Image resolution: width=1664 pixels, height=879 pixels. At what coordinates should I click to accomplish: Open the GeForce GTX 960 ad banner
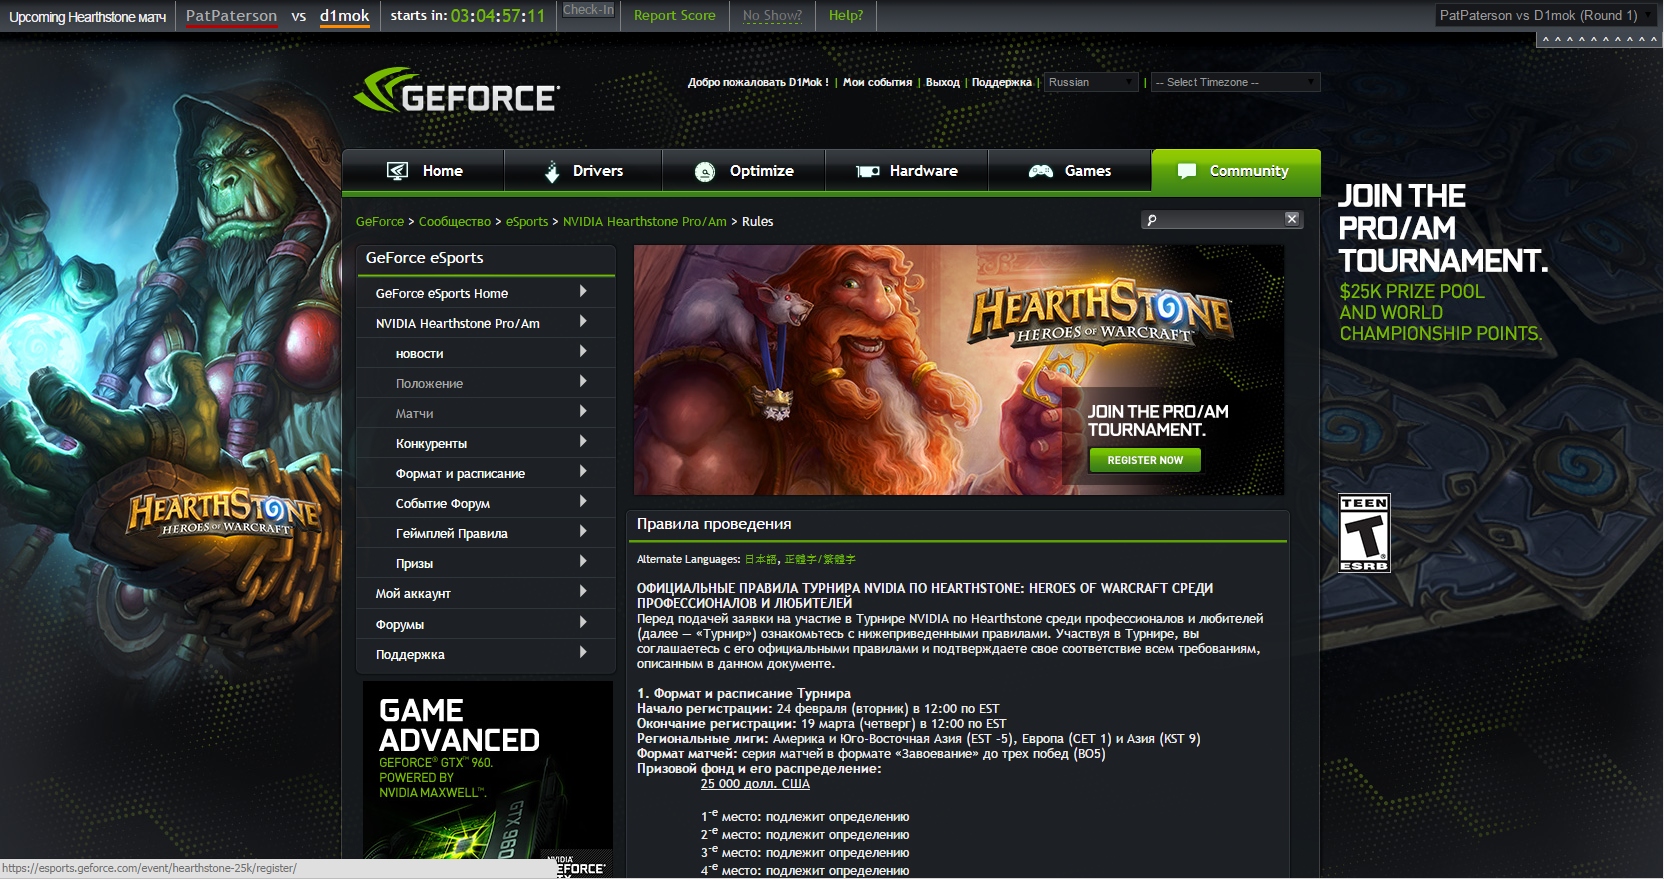pyautogui.click(x=487, y=770)
